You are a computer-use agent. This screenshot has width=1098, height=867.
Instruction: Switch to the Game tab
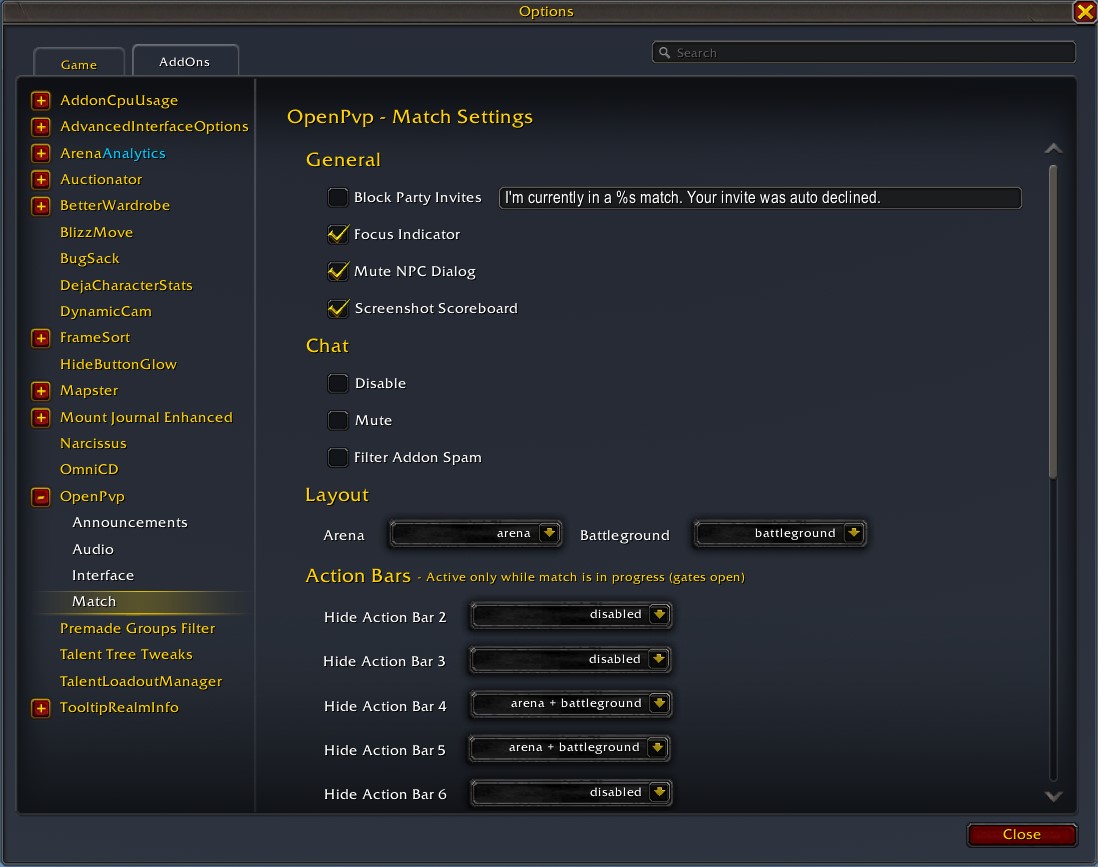79,64
